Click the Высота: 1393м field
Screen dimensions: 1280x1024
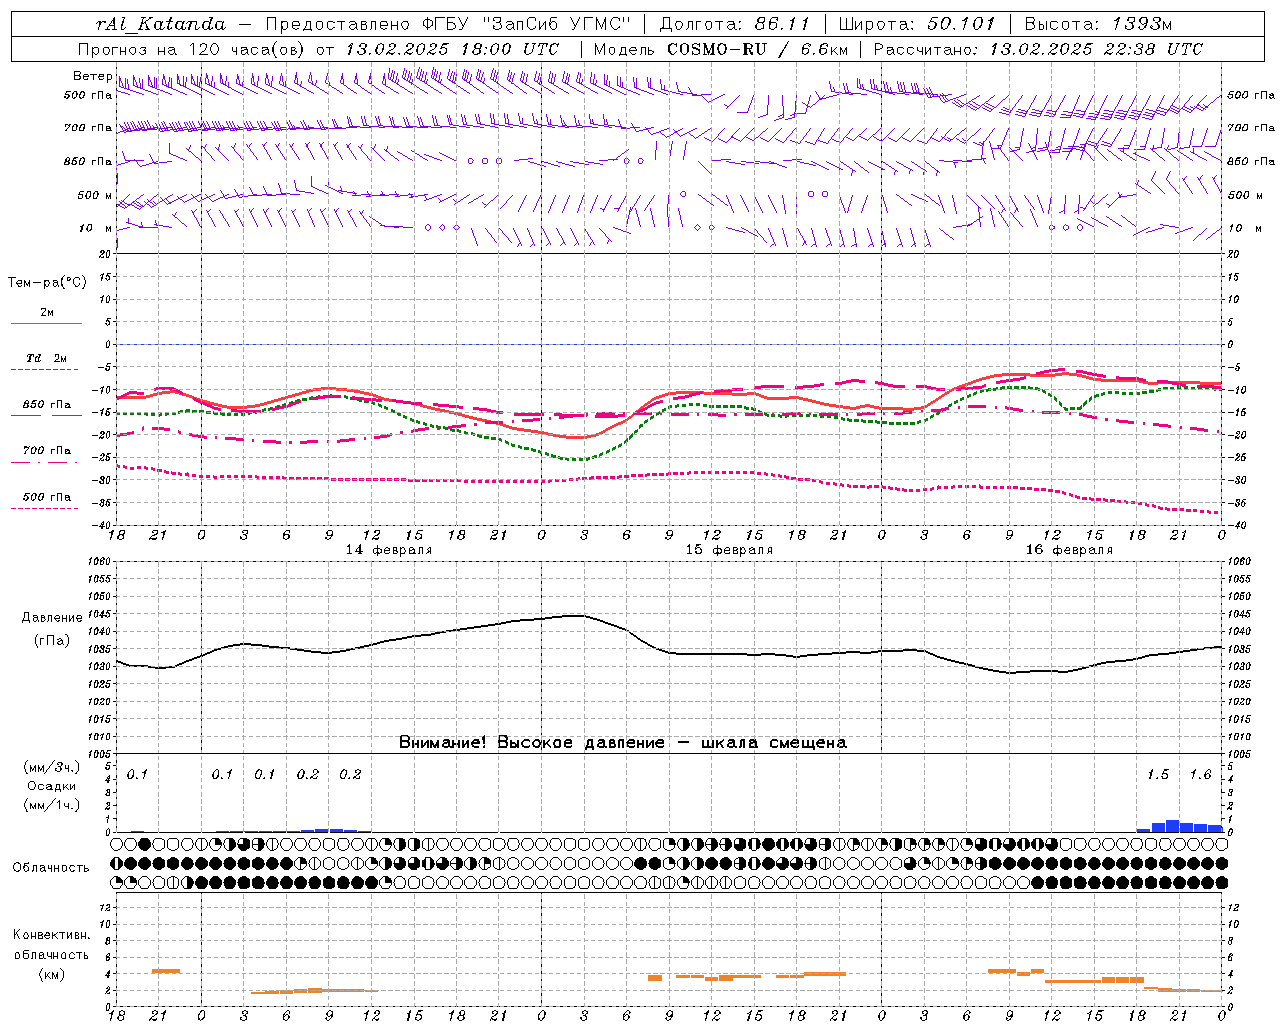1099,24
